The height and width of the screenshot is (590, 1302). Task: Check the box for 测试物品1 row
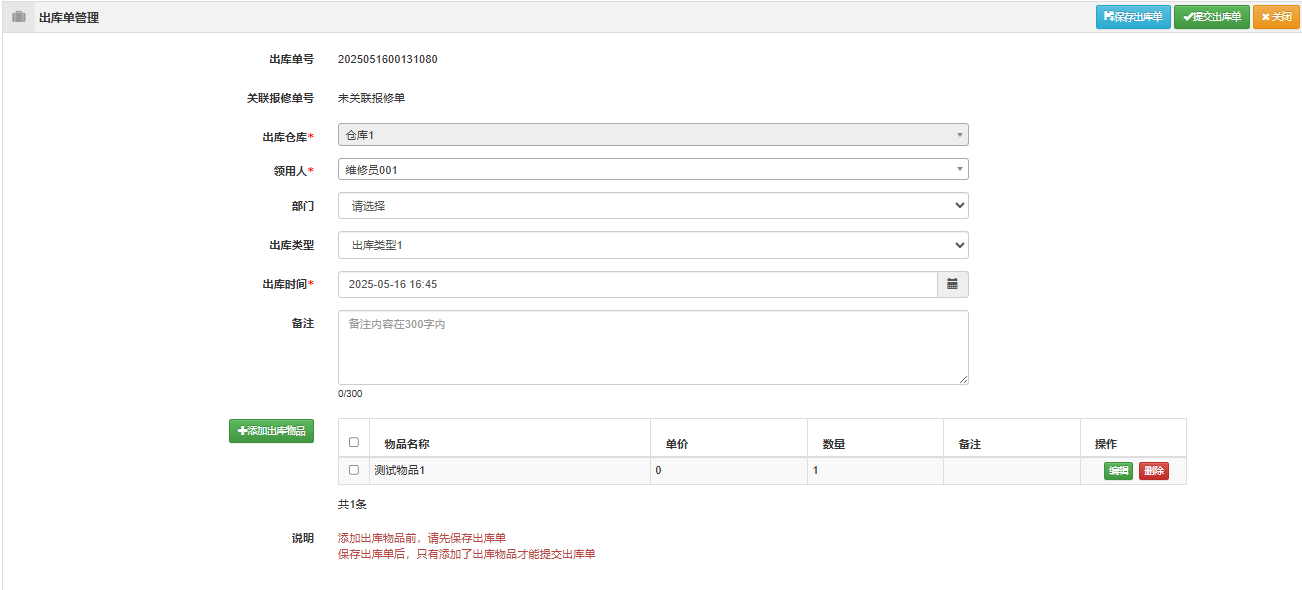[x=354, y=470]
